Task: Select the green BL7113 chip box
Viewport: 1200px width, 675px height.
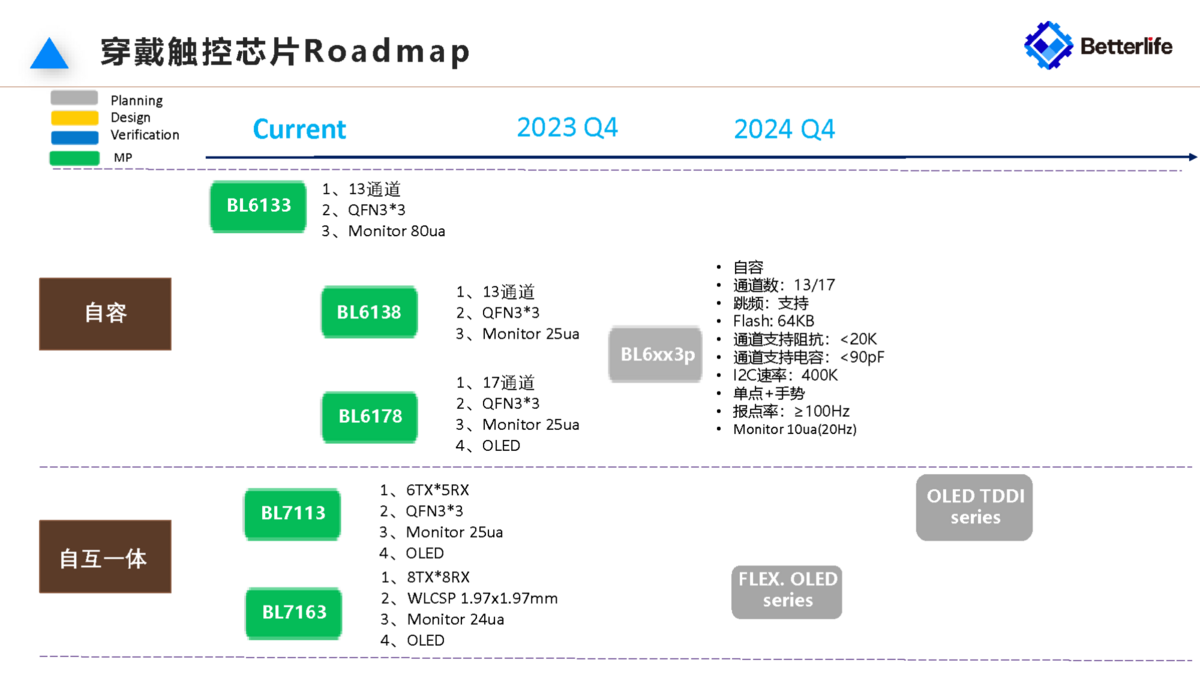Action: [x=293, y=513]
